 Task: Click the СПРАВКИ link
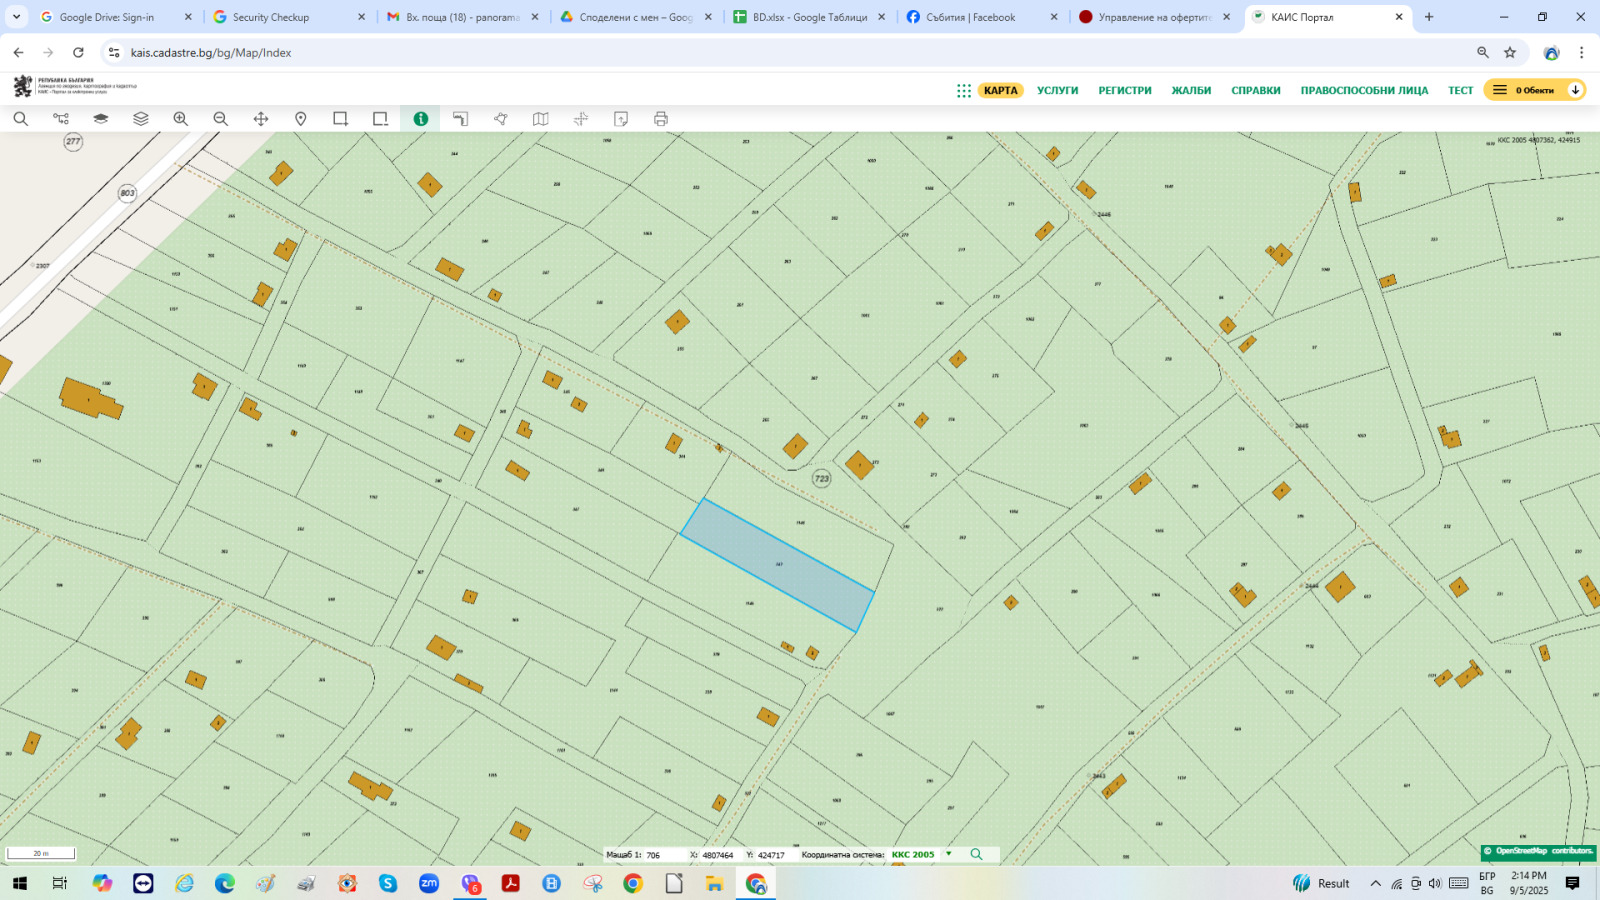(1255, 90)
